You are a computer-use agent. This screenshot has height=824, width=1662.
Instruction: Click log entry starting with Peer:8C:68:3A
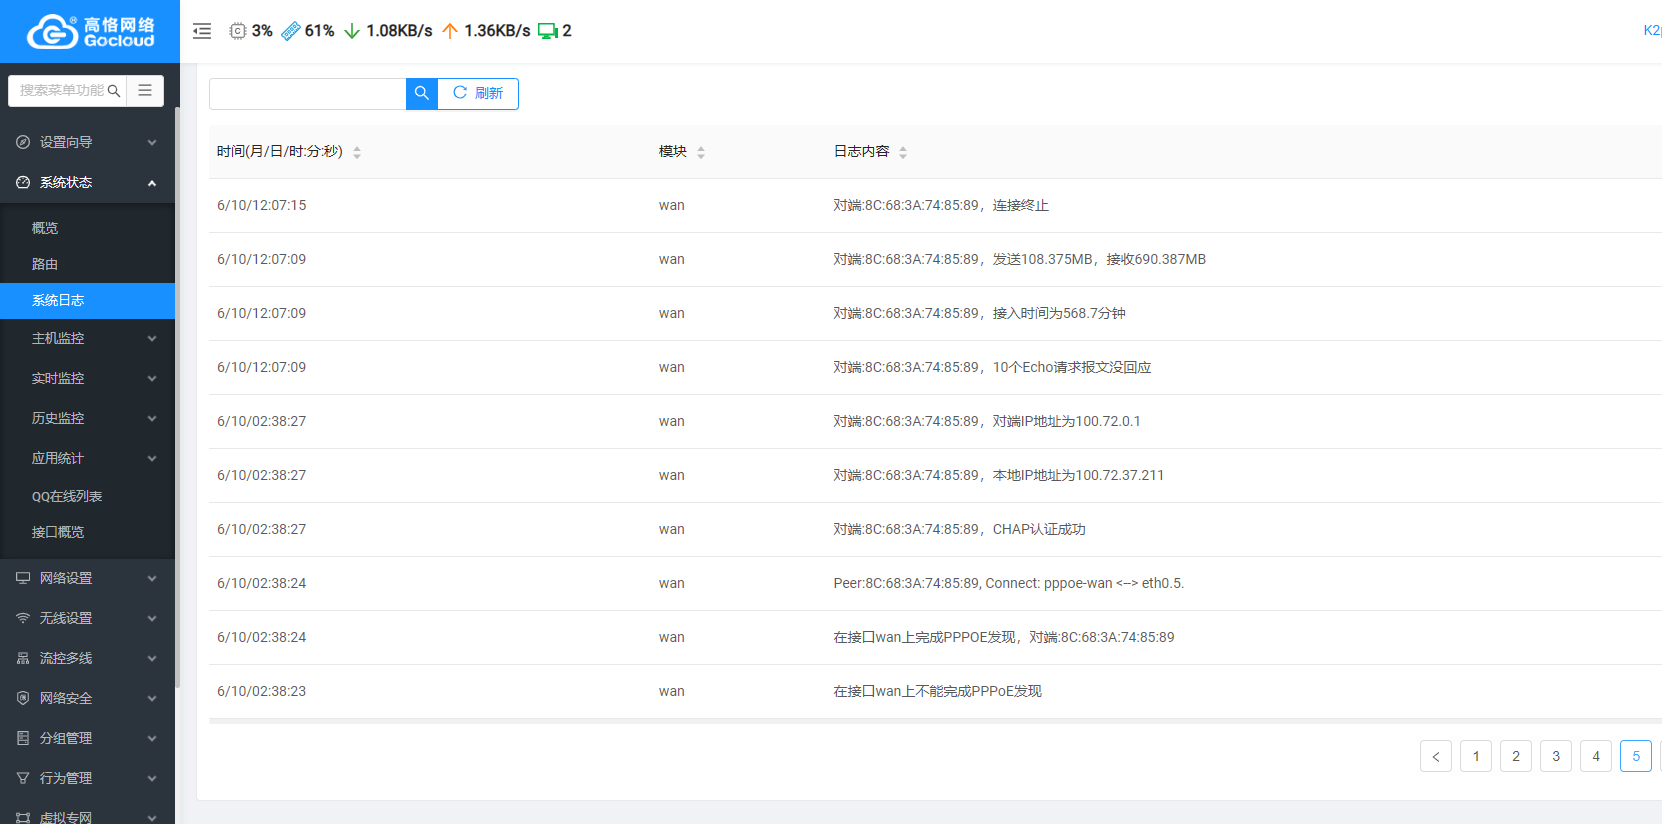(x=1008, y=583)
